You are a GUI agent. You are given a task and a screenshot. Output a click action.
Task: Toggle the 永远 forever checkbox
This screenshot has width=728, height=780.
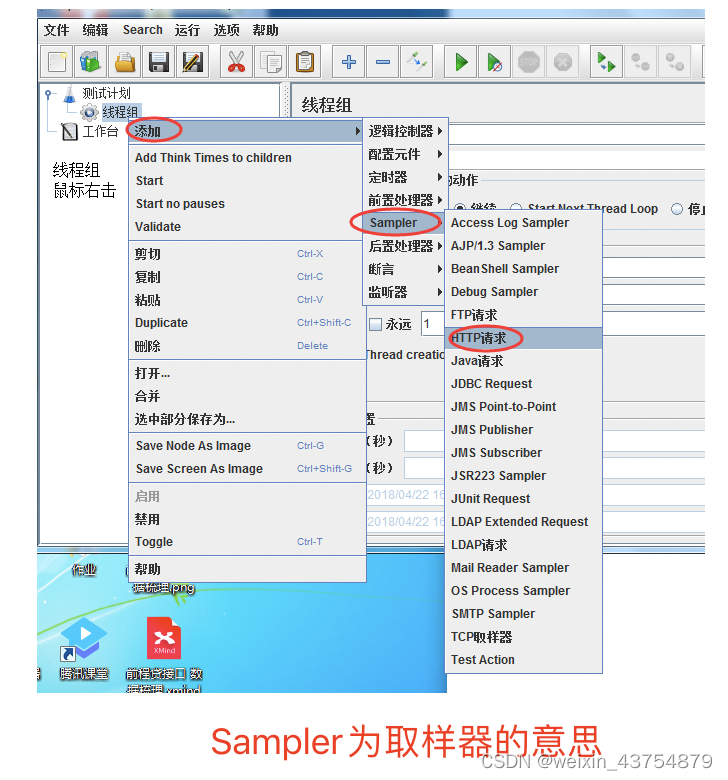point(376,325)
